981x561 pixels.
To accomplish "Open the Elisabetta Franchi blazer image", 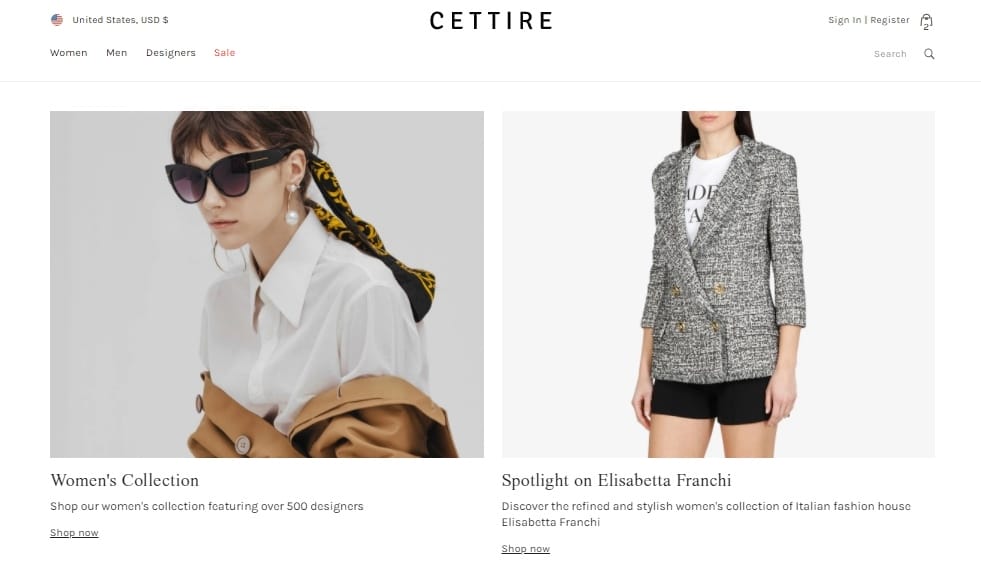I will tap(718, 285).
